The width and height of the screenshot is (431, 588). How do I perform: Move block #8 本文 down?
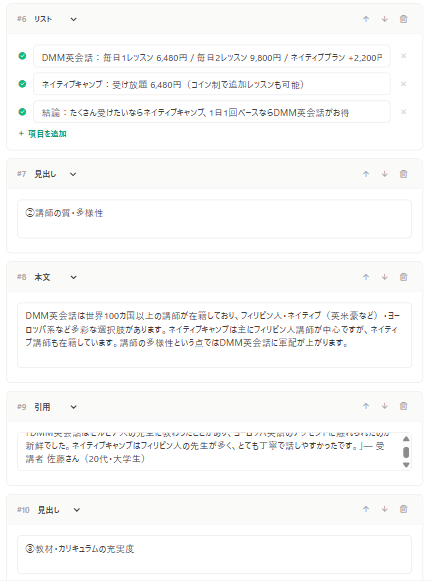384,277
